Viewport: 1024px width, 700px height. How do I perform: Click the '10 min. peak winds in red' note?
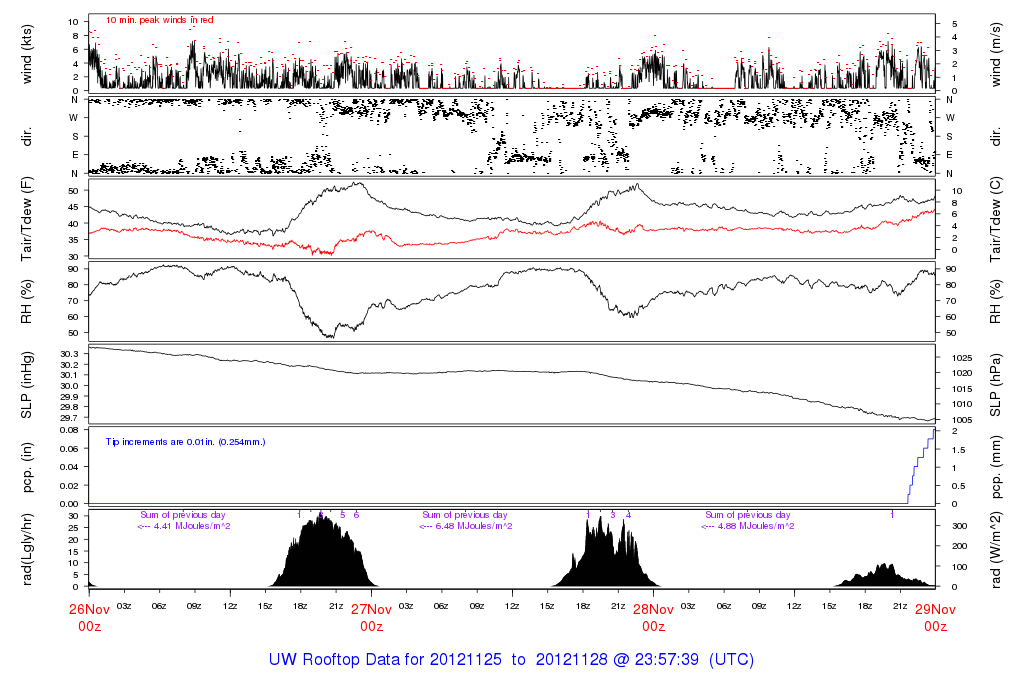coord(159,20)
